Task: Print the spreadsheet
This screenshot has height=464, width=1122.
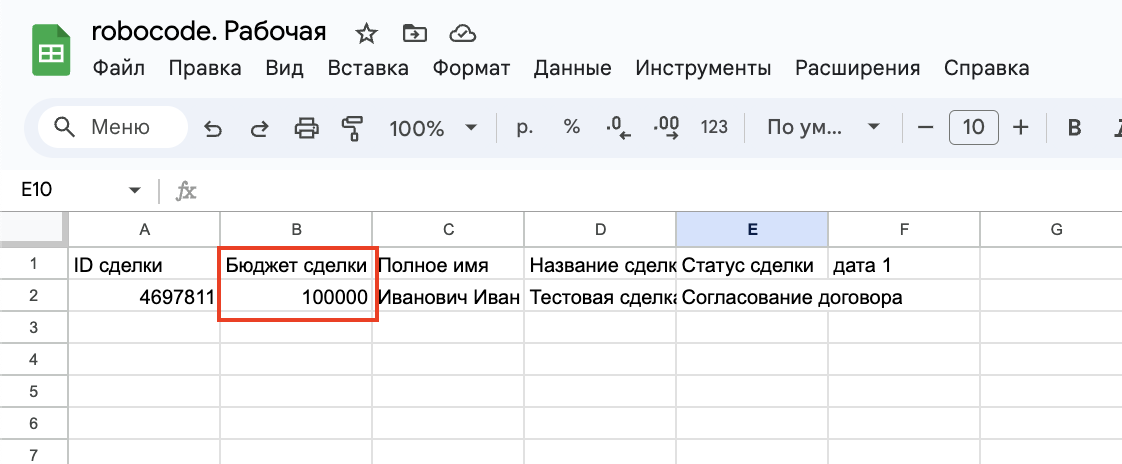Action: pyautogui.click(x=306, y=128)
